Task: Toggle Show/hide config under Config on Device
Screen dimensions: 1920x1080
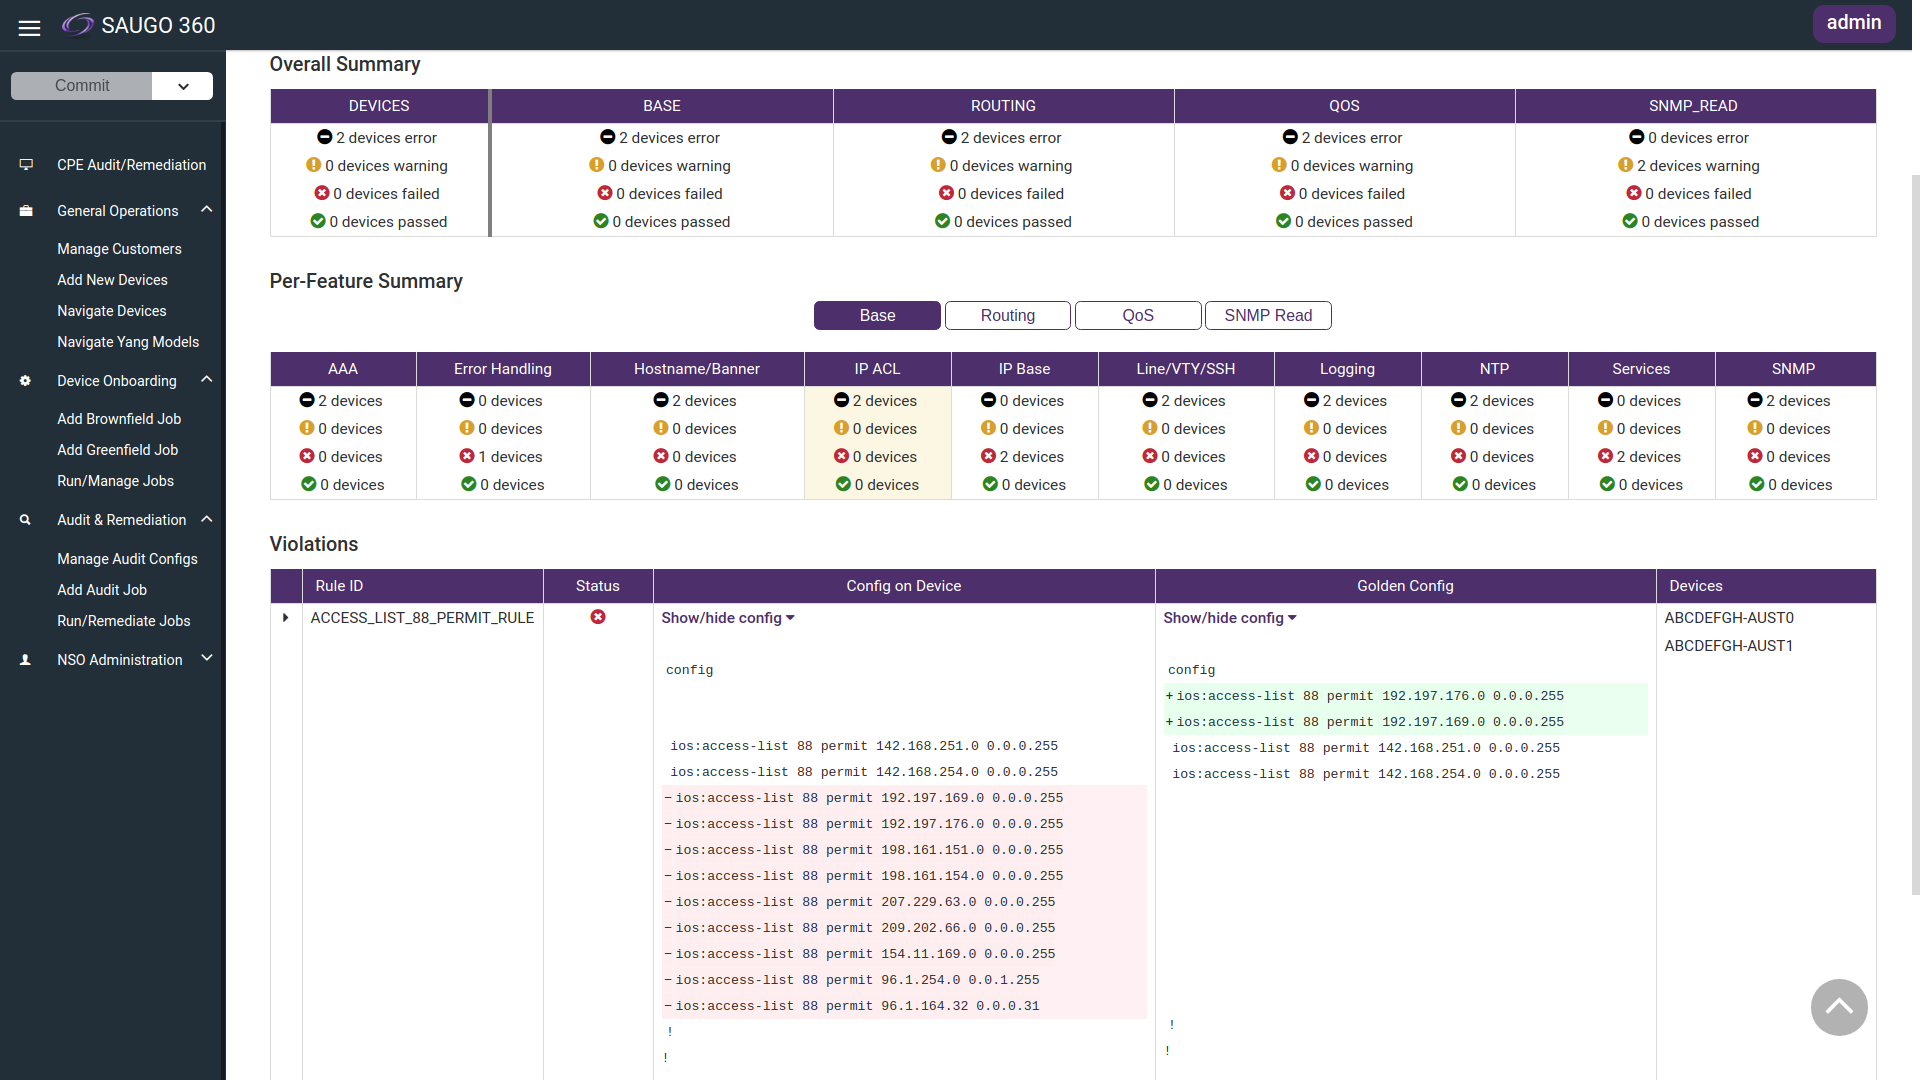Action: point(727,618)
